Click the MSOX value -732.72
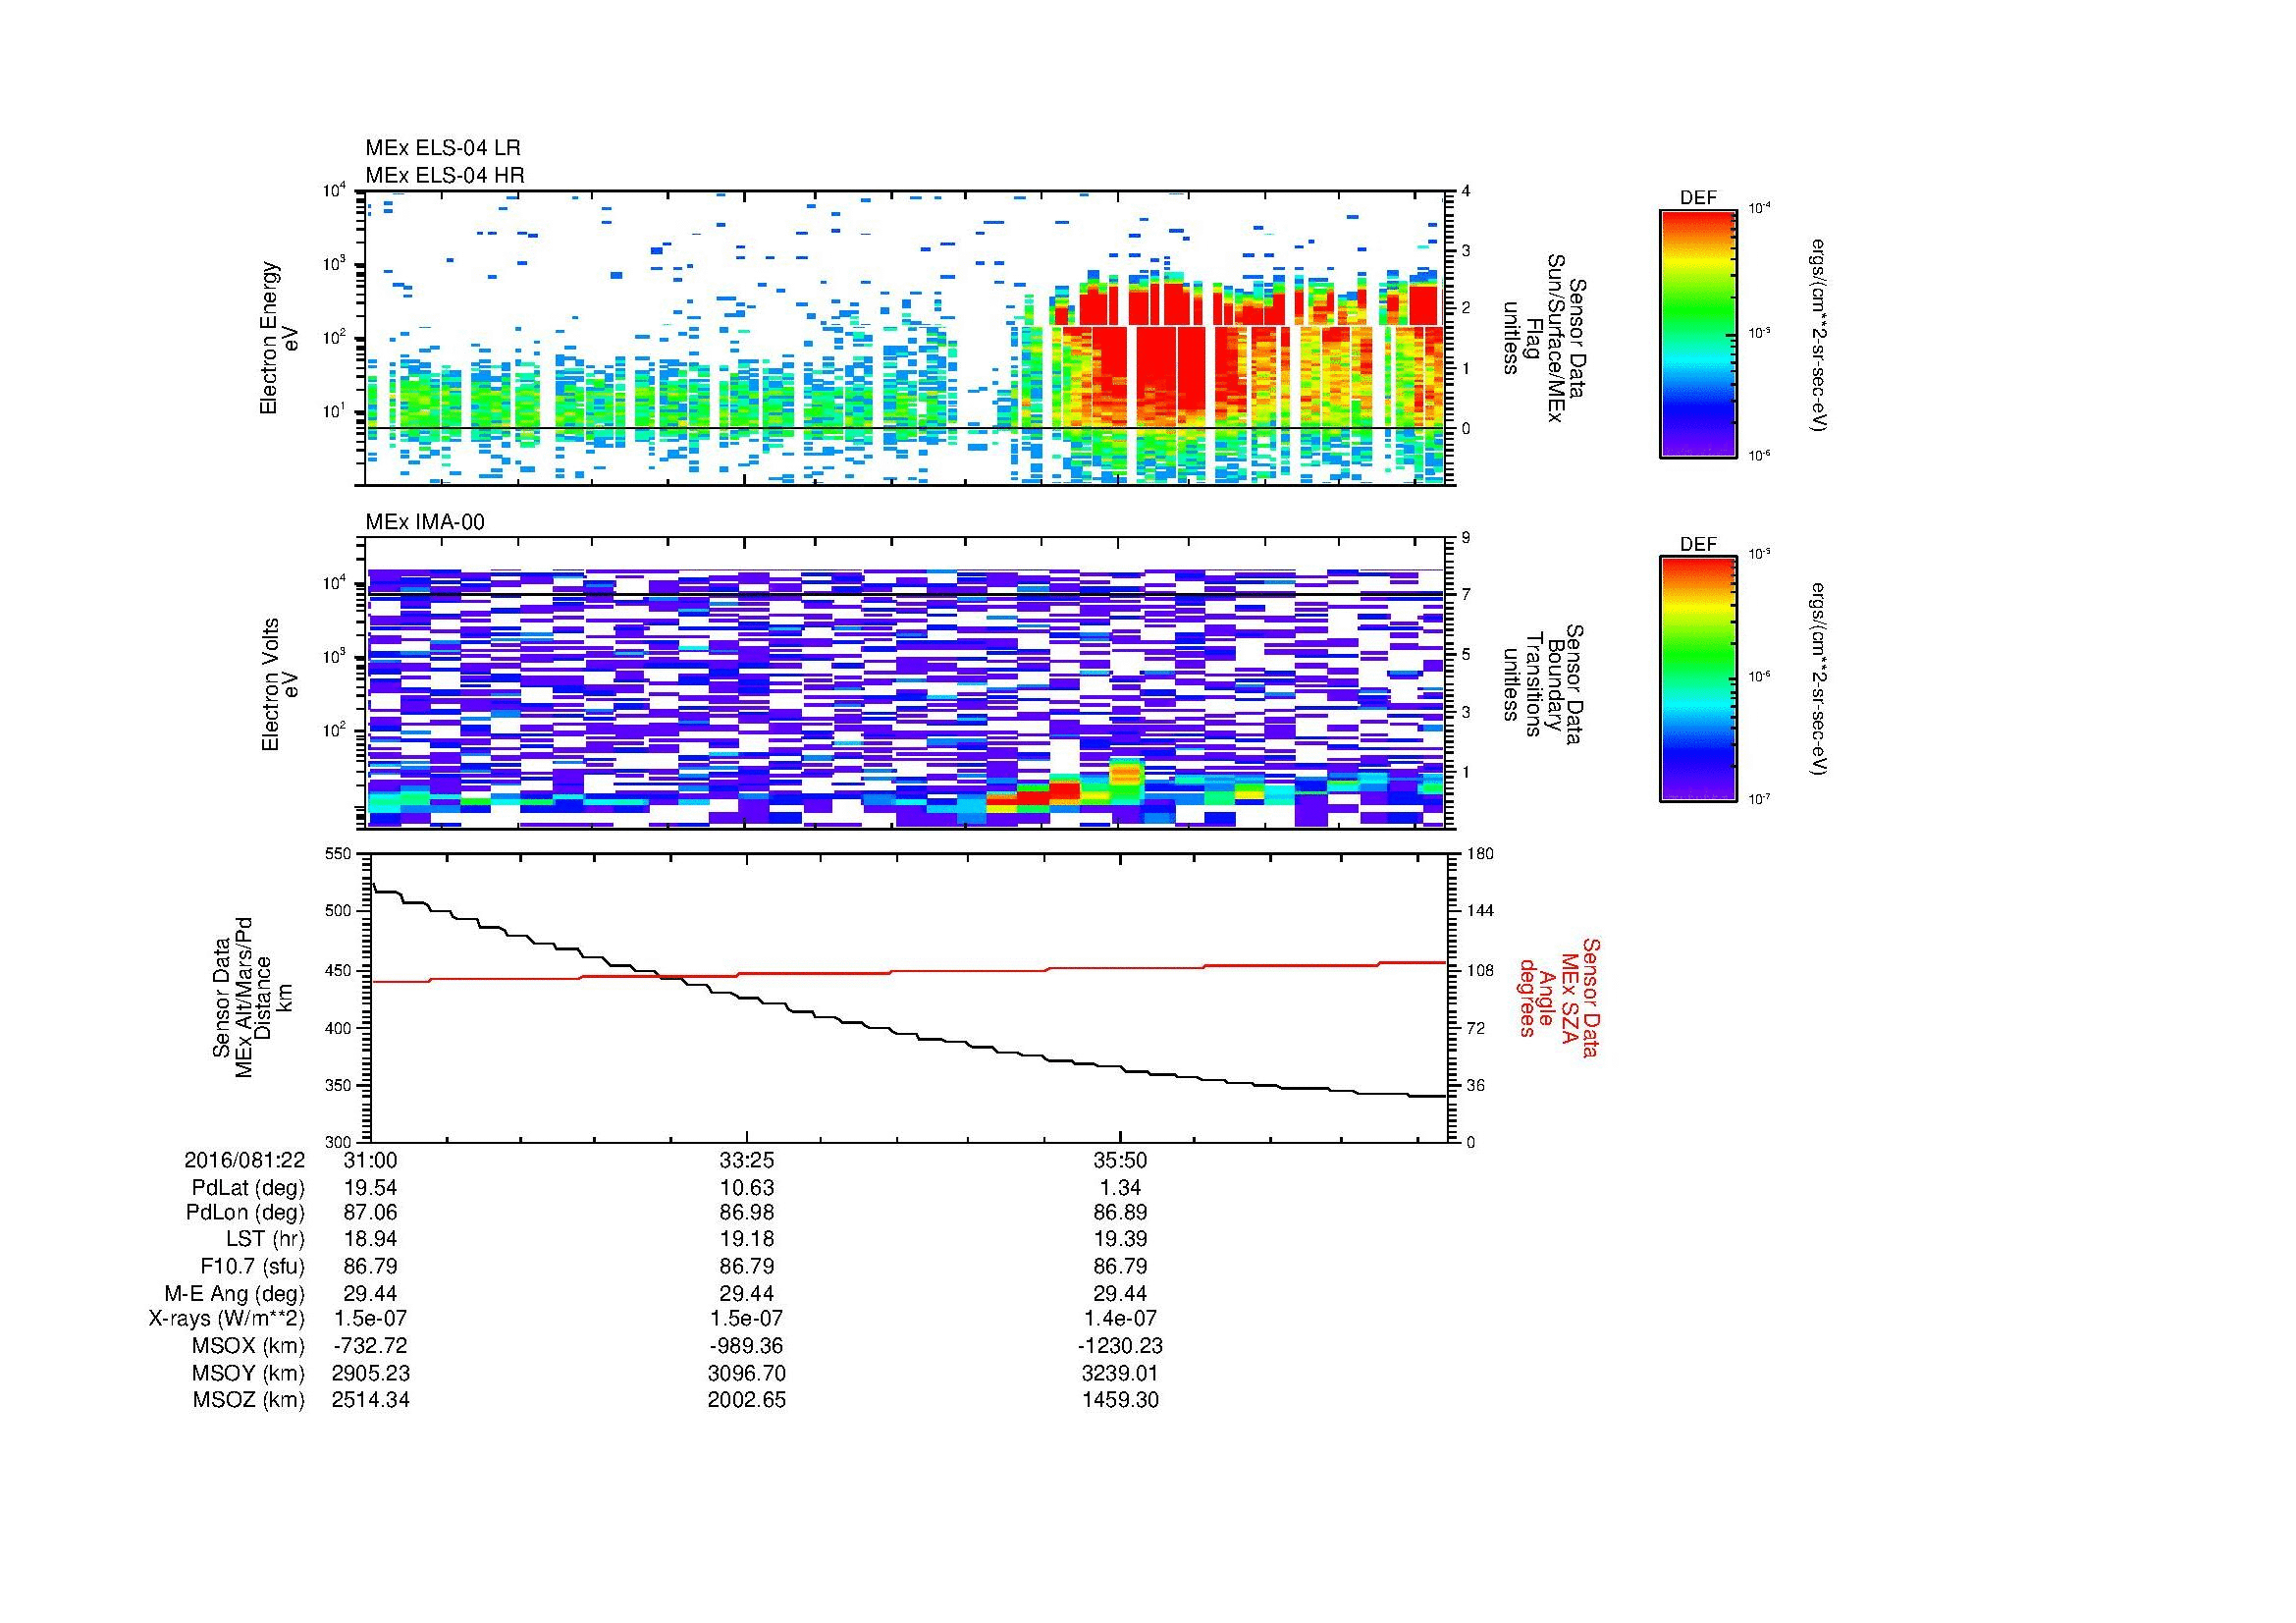This screenshot has width=2296, height=1623. coord(370,1346)
